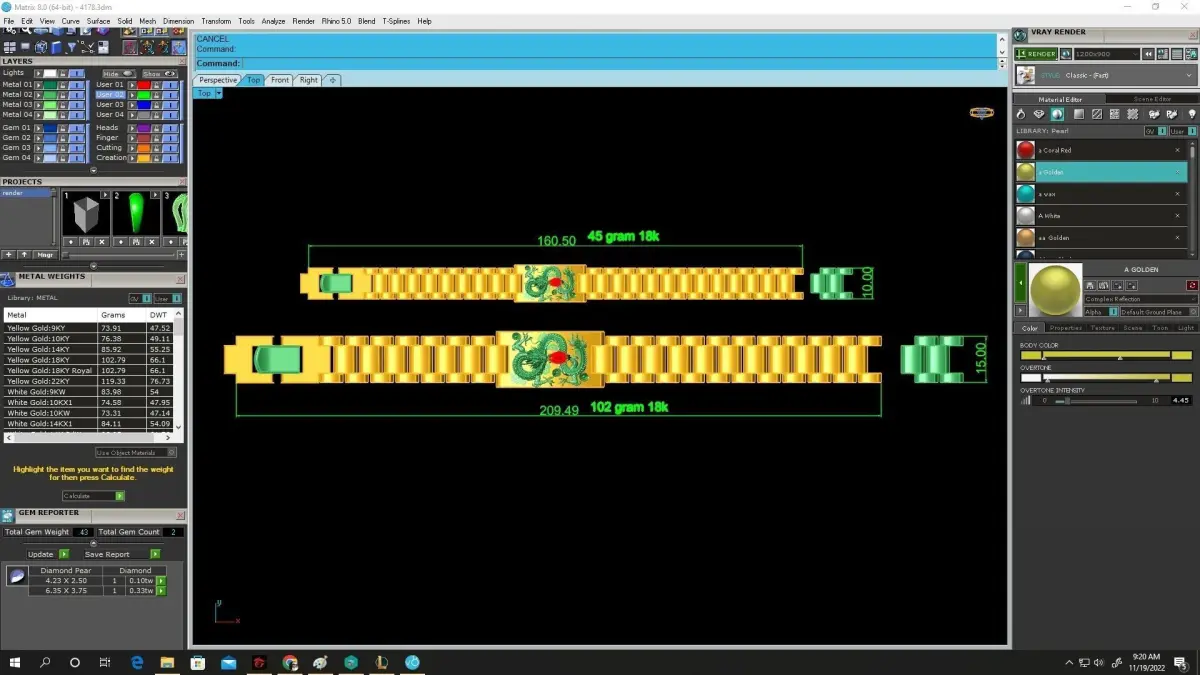Open project thumbnail 2 green shape
This screenshot has width=1200, height=675.
tap(135, 213)
